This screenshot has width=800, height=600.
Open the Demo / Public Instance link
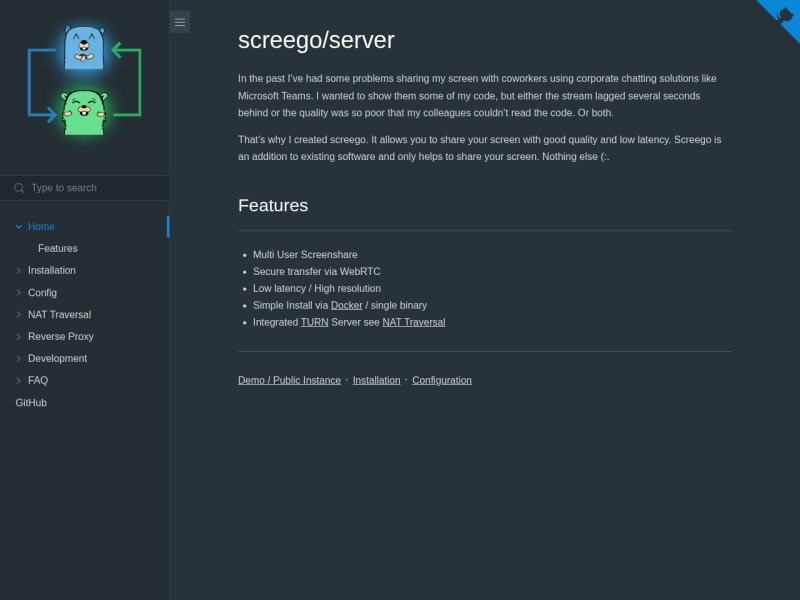(x=289, y=380)
